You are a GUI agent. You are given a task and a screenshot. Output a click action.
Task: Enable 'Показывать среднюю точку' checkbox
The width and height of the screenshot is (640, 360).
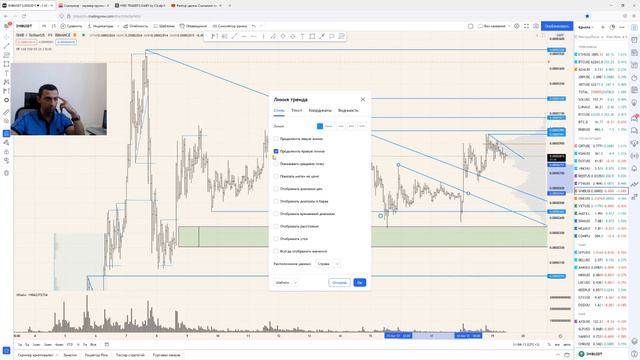point(276,164)
